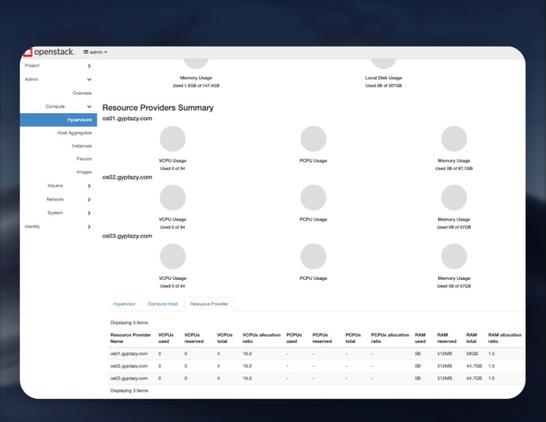This screenshot has width=546, height=422.
Task: Click the os02.gyptazy.com Memory Usage pie chart
Action: [x=454, y=197]
